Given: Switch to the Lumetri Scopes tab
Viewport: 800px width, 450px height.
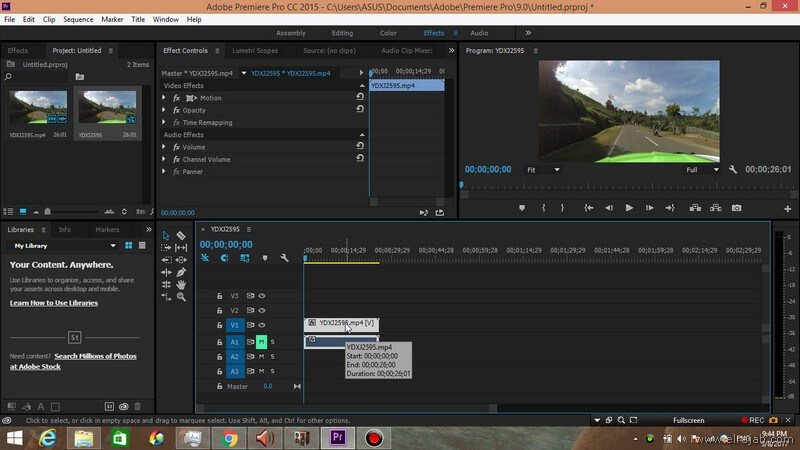Looking at the screenshot, I should tap(255, 51).
